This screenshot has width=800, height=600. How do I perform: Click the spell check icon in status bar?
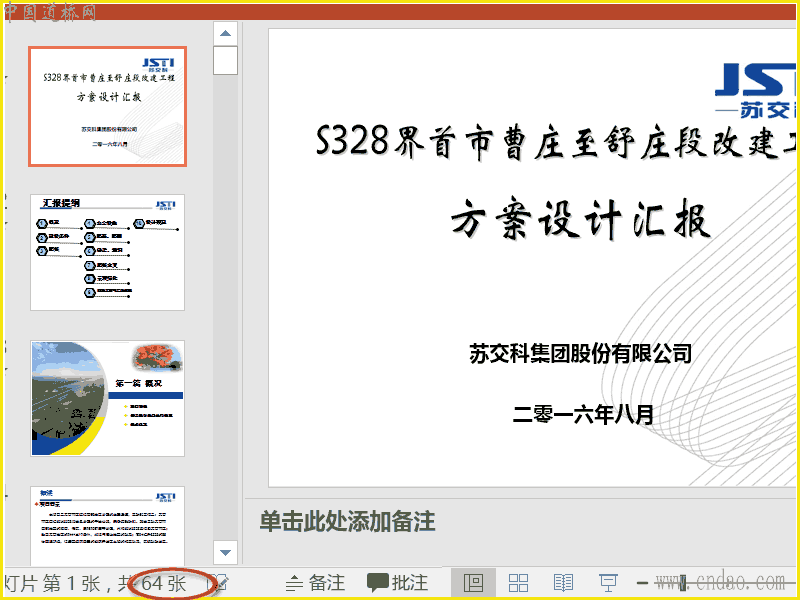pos(220,583)
